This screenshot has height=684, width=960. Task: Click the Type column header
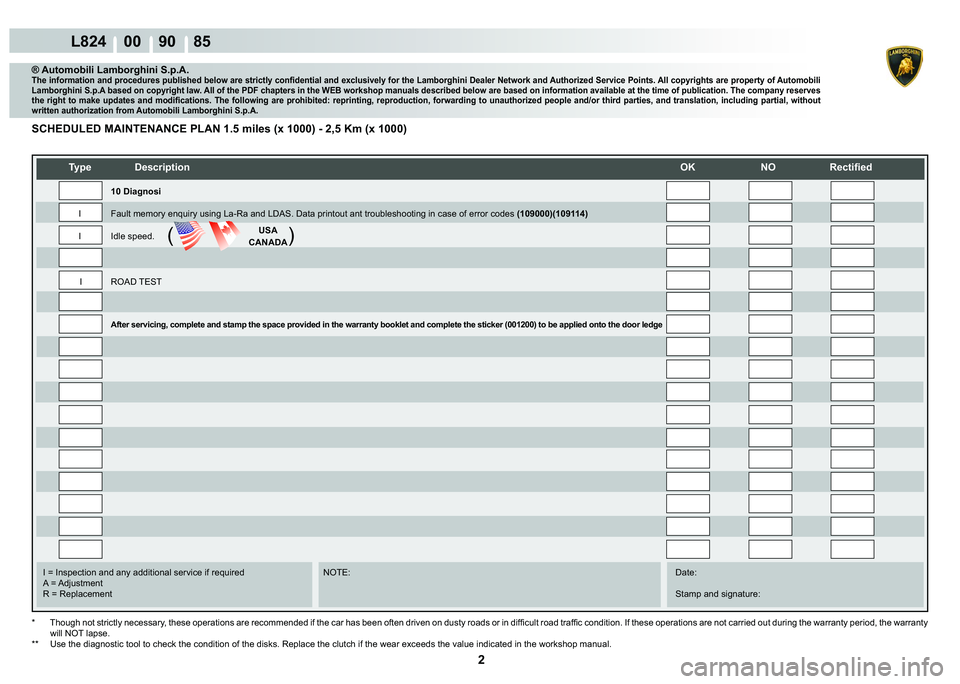click(x=80, y=167)
